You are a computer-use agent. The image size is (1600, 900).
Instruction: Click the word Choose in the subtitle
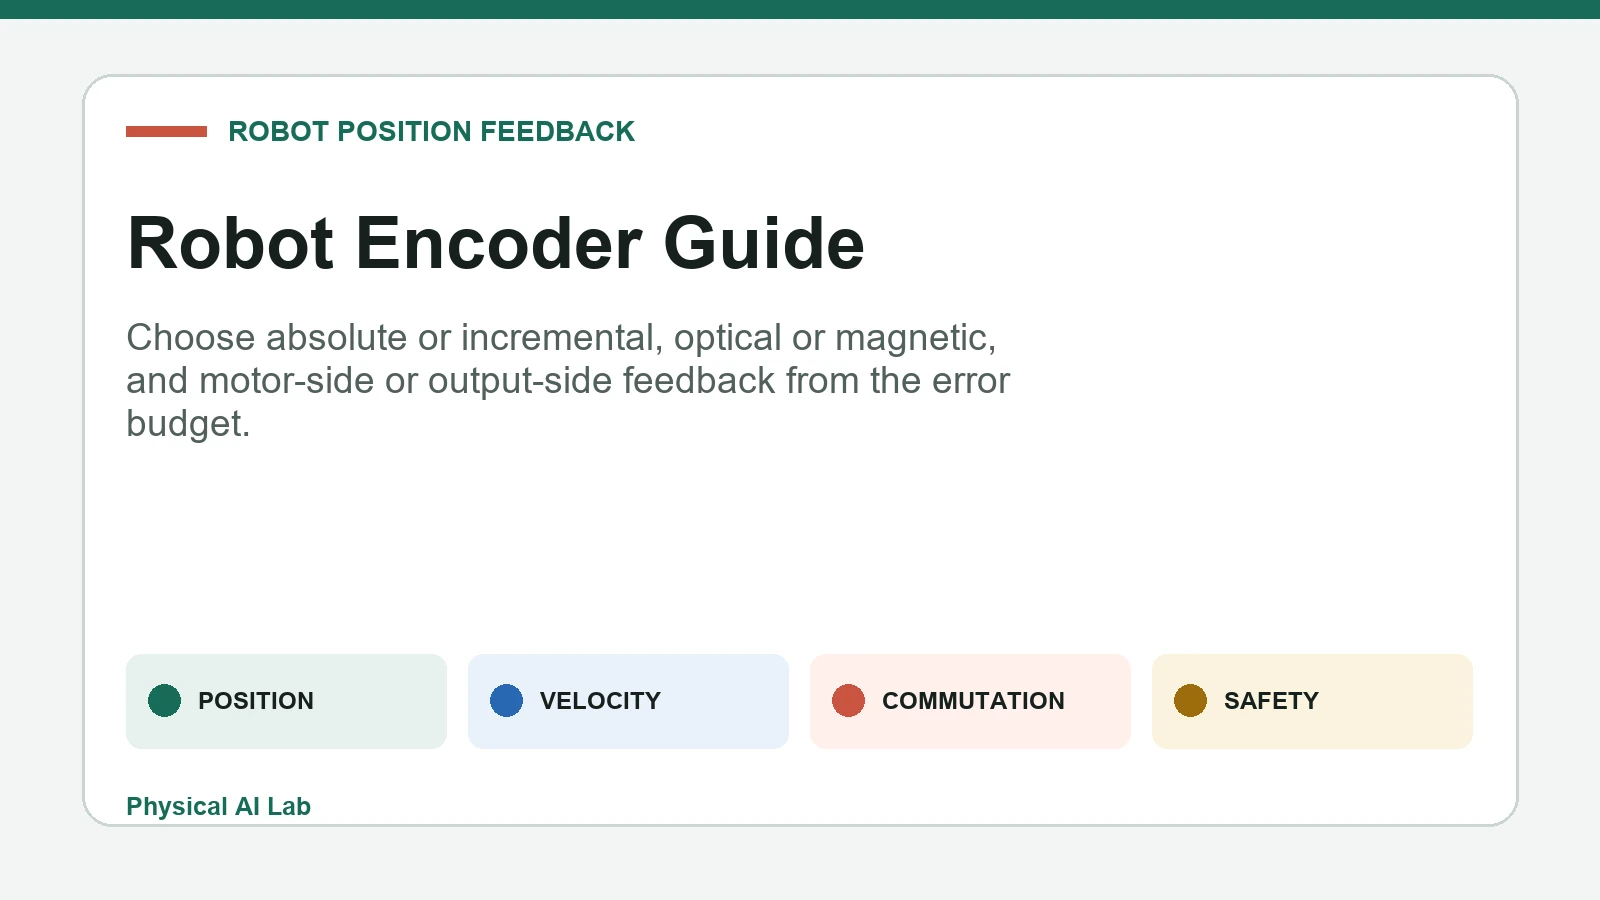click(191, 338)
